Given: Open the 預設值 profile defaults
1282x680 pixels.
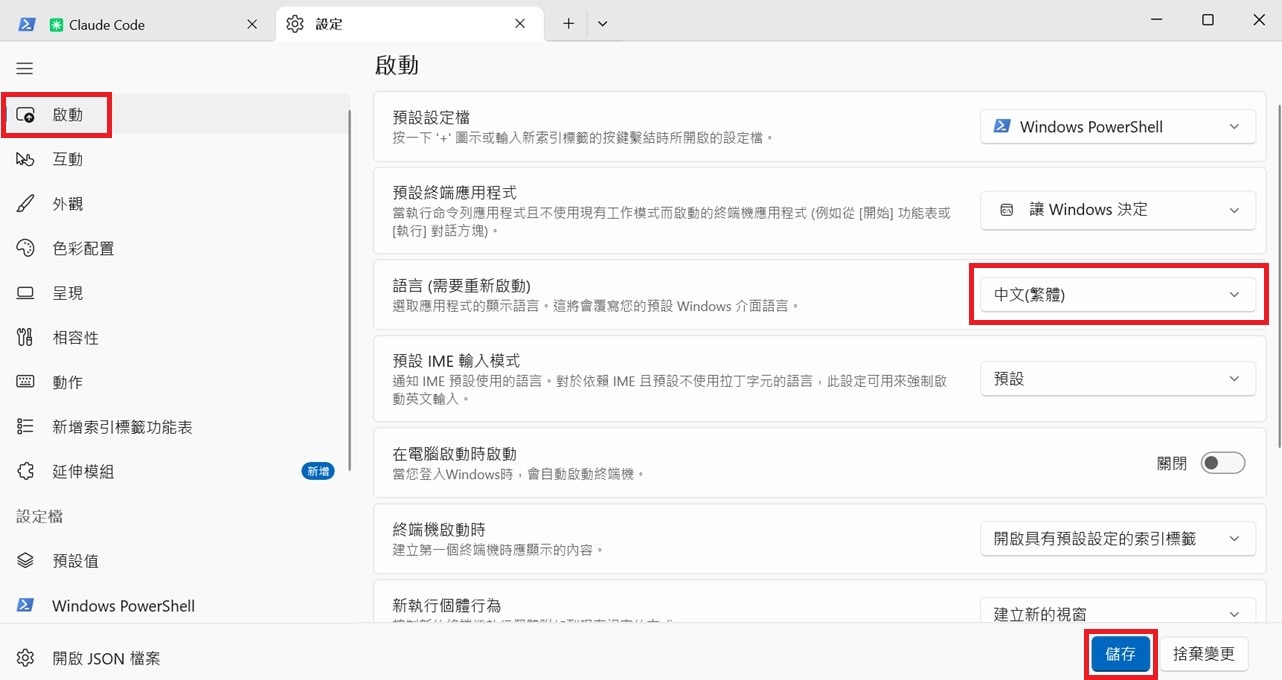Looking at the screenshot, I should pos(175,561).
